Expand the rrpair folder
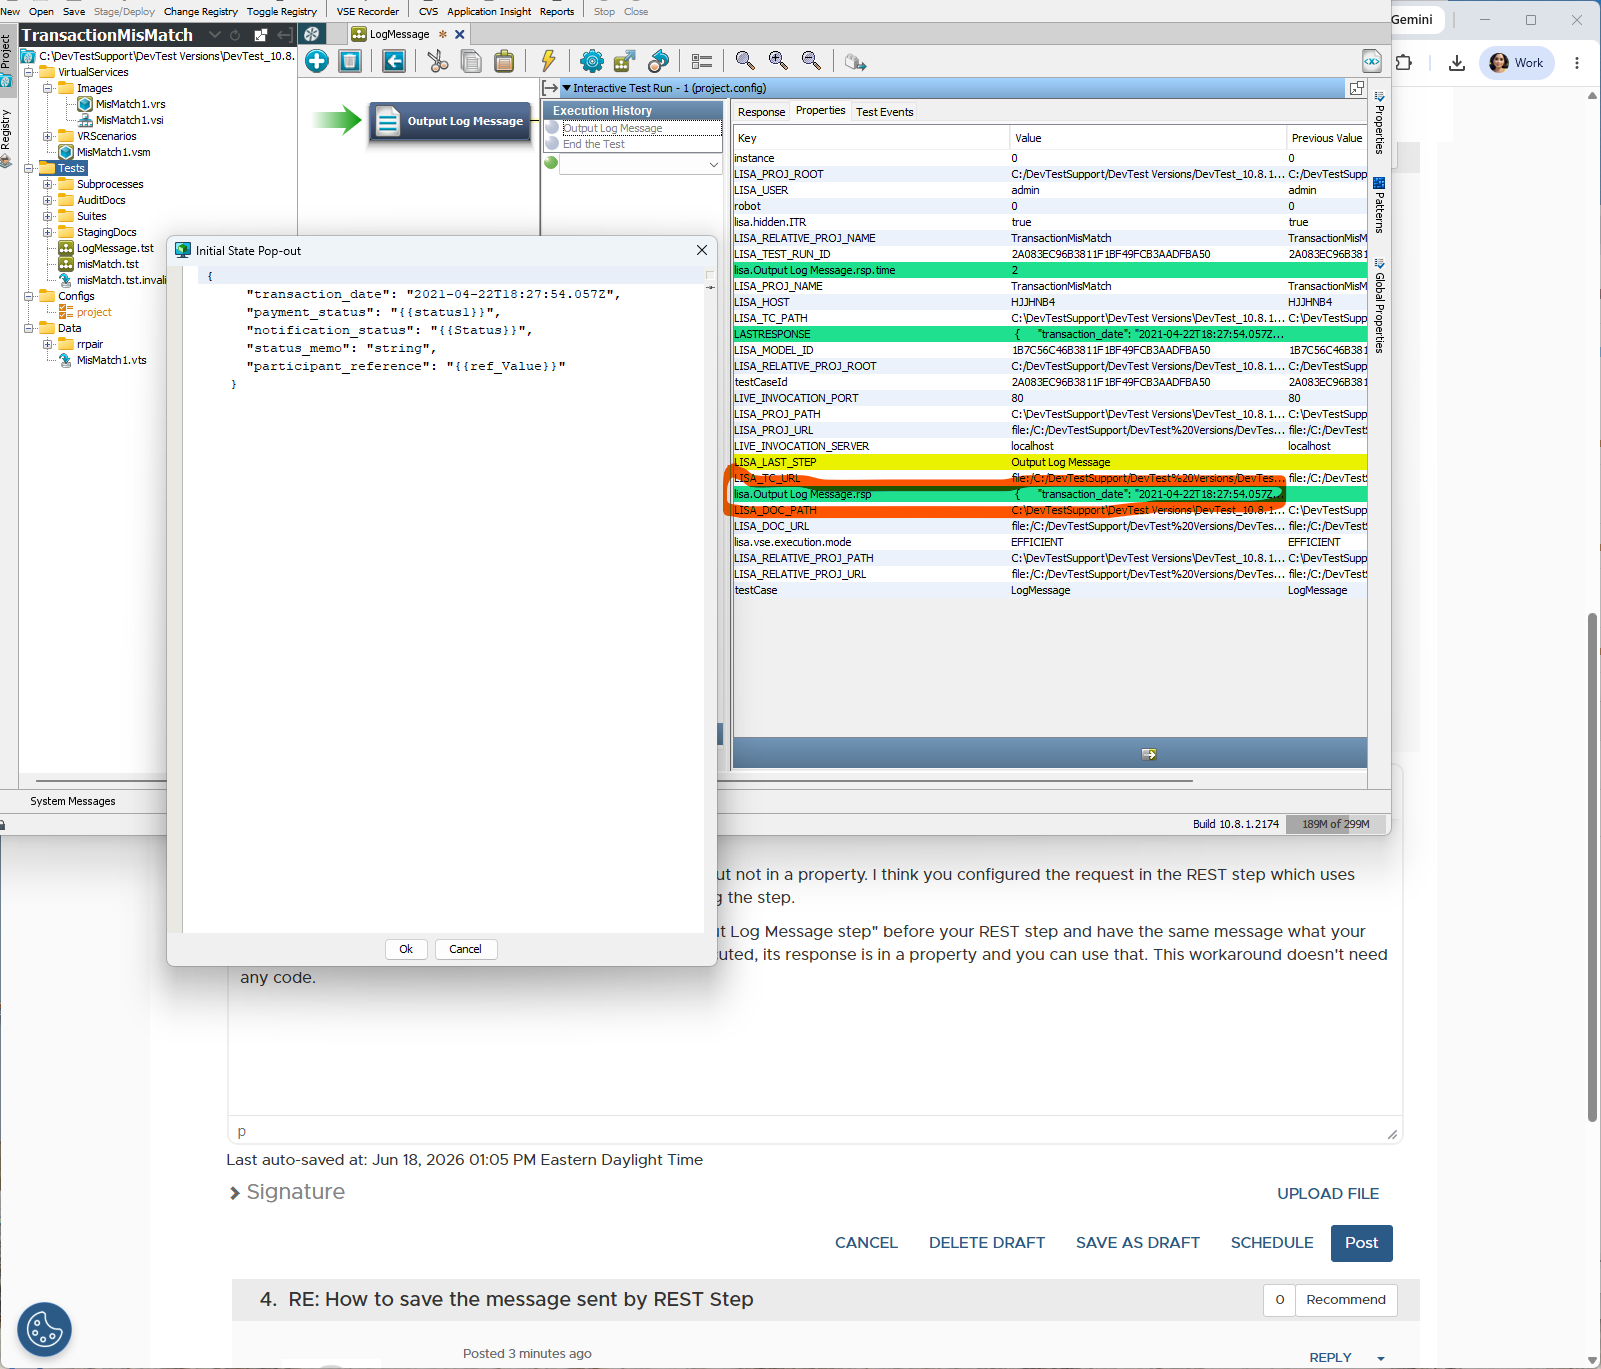 [47, 344]
